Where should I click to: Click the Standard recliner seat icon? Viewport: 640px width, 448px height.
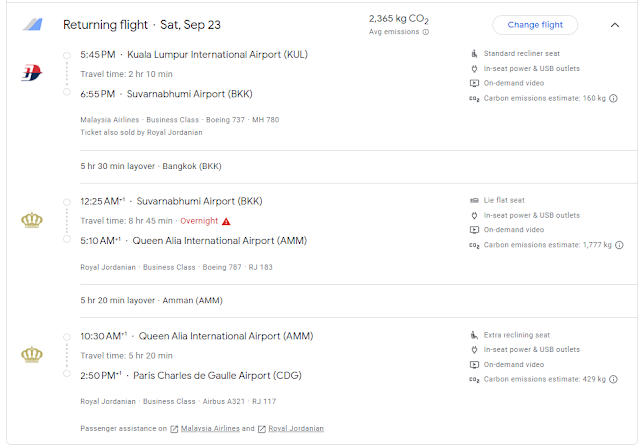point(474,53)
